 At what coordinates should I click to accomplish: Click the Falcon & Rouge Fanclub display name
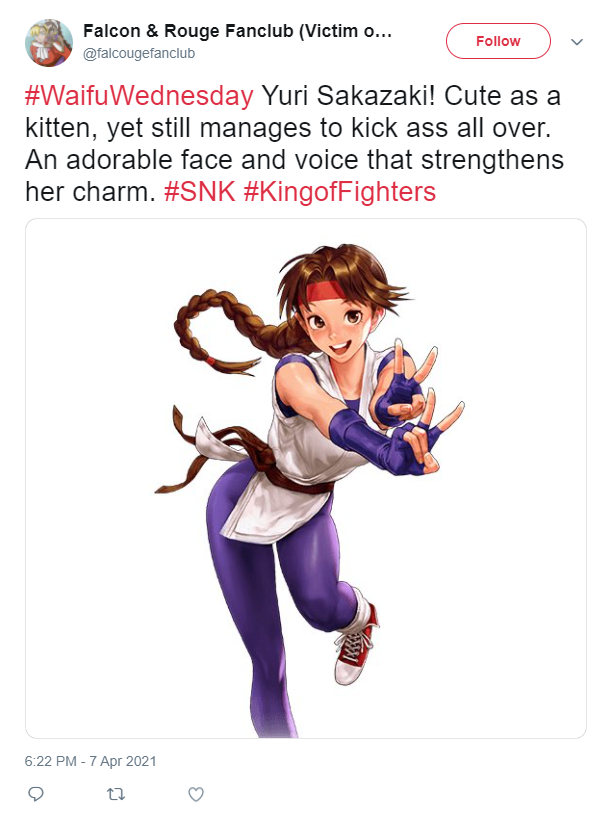click(237, 31)
